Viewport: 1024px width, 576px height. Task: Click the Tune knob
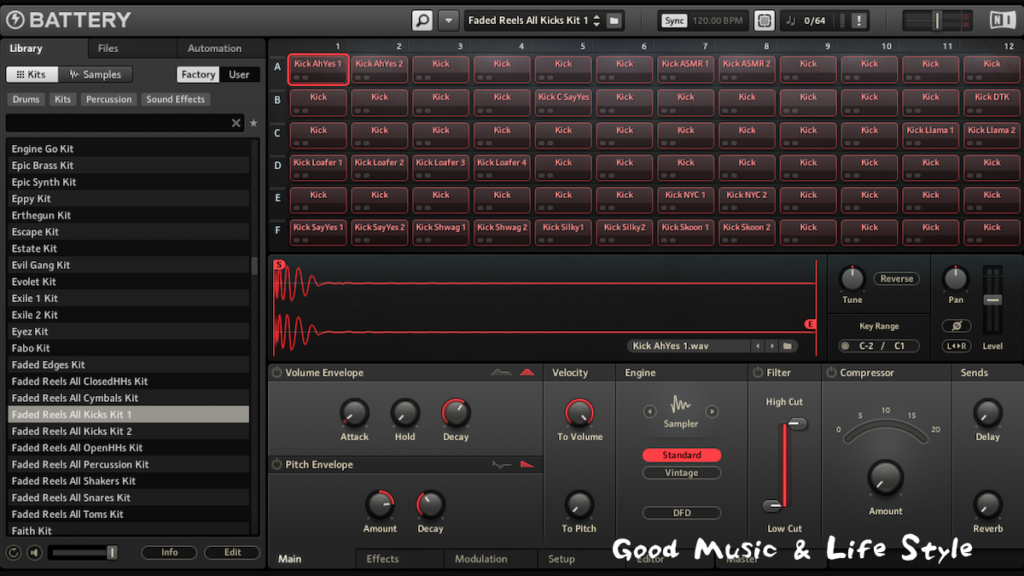coord(852,279)
